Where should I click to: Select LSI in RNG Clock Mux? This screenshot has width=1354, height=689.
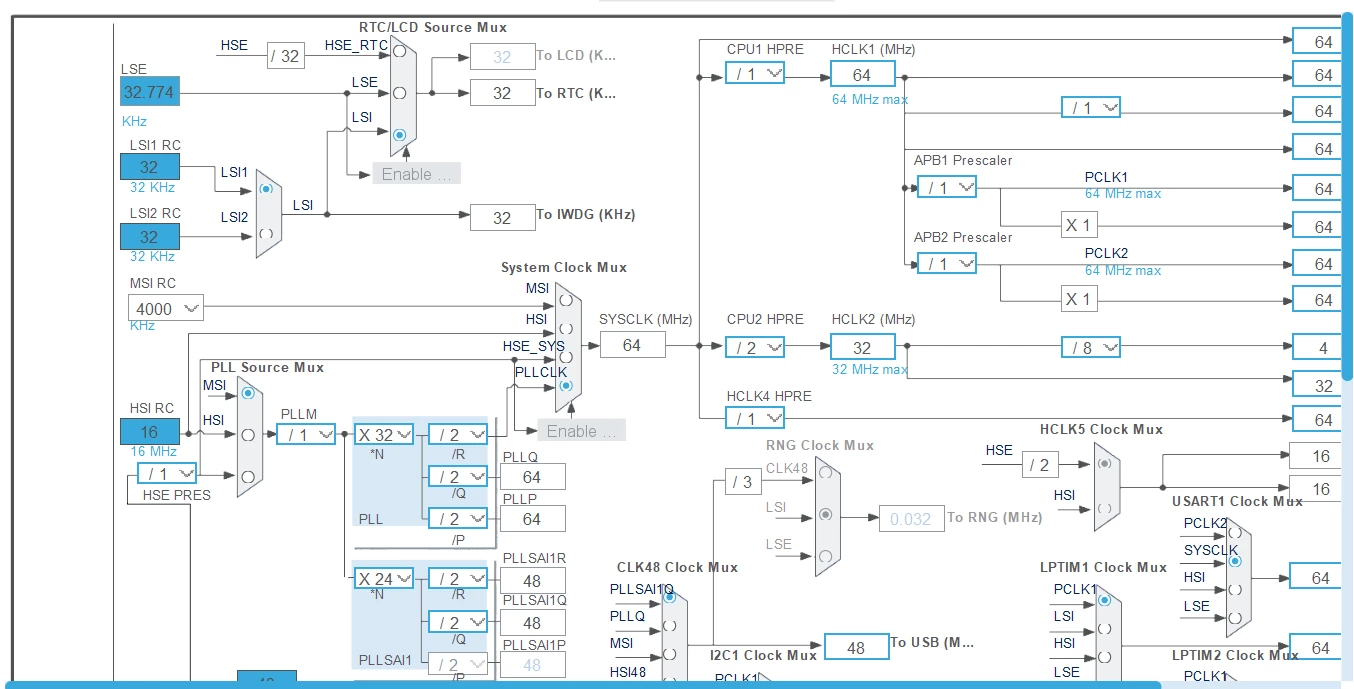[x=825, y=514]
